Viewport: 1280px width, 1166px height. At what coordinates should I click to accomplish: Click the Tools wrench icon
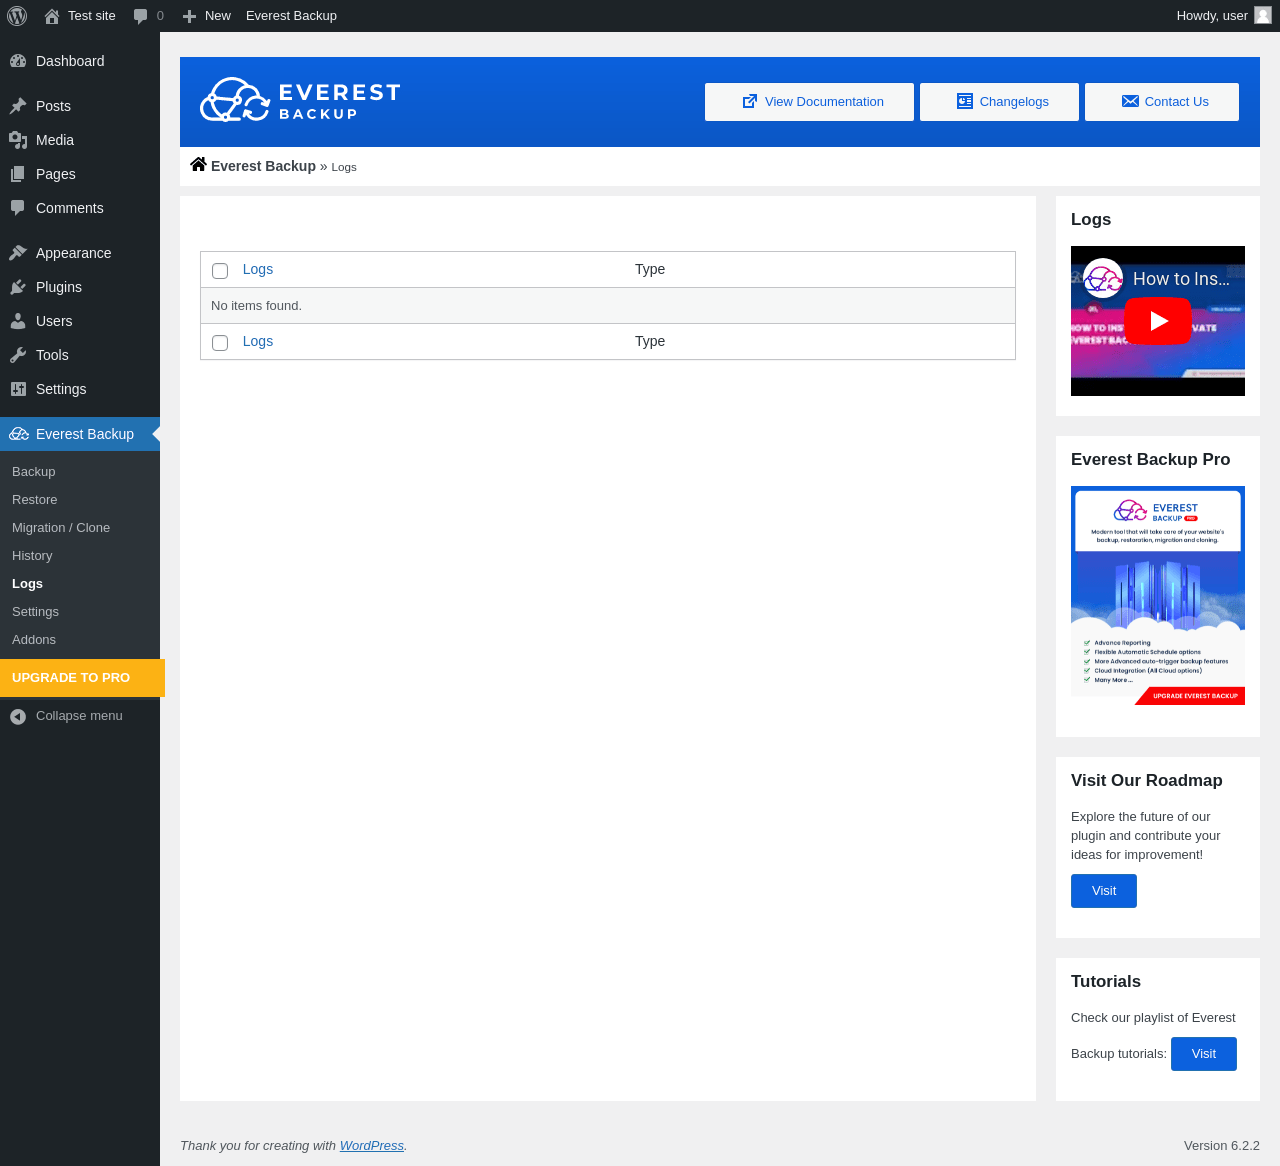18,355
